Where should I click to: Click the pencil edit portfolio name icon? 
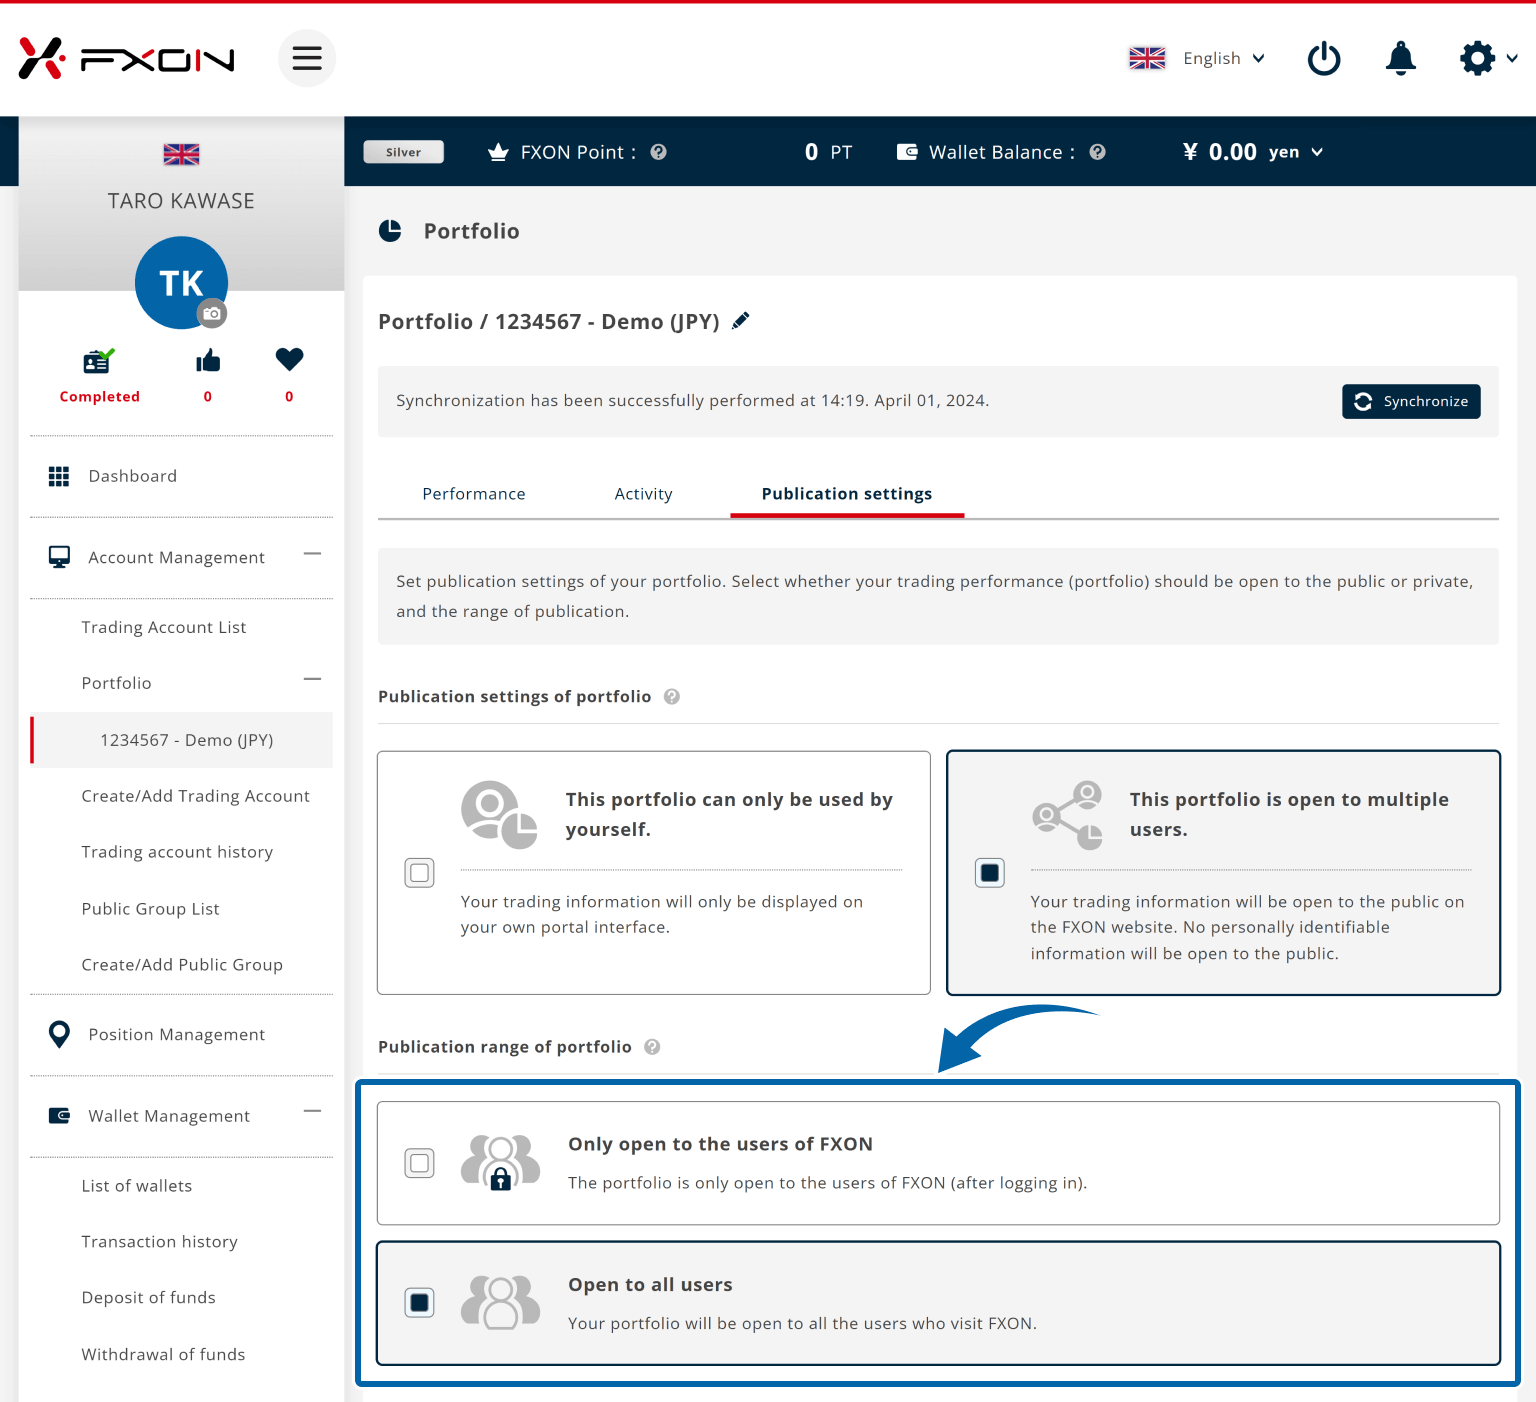point(740,321)
